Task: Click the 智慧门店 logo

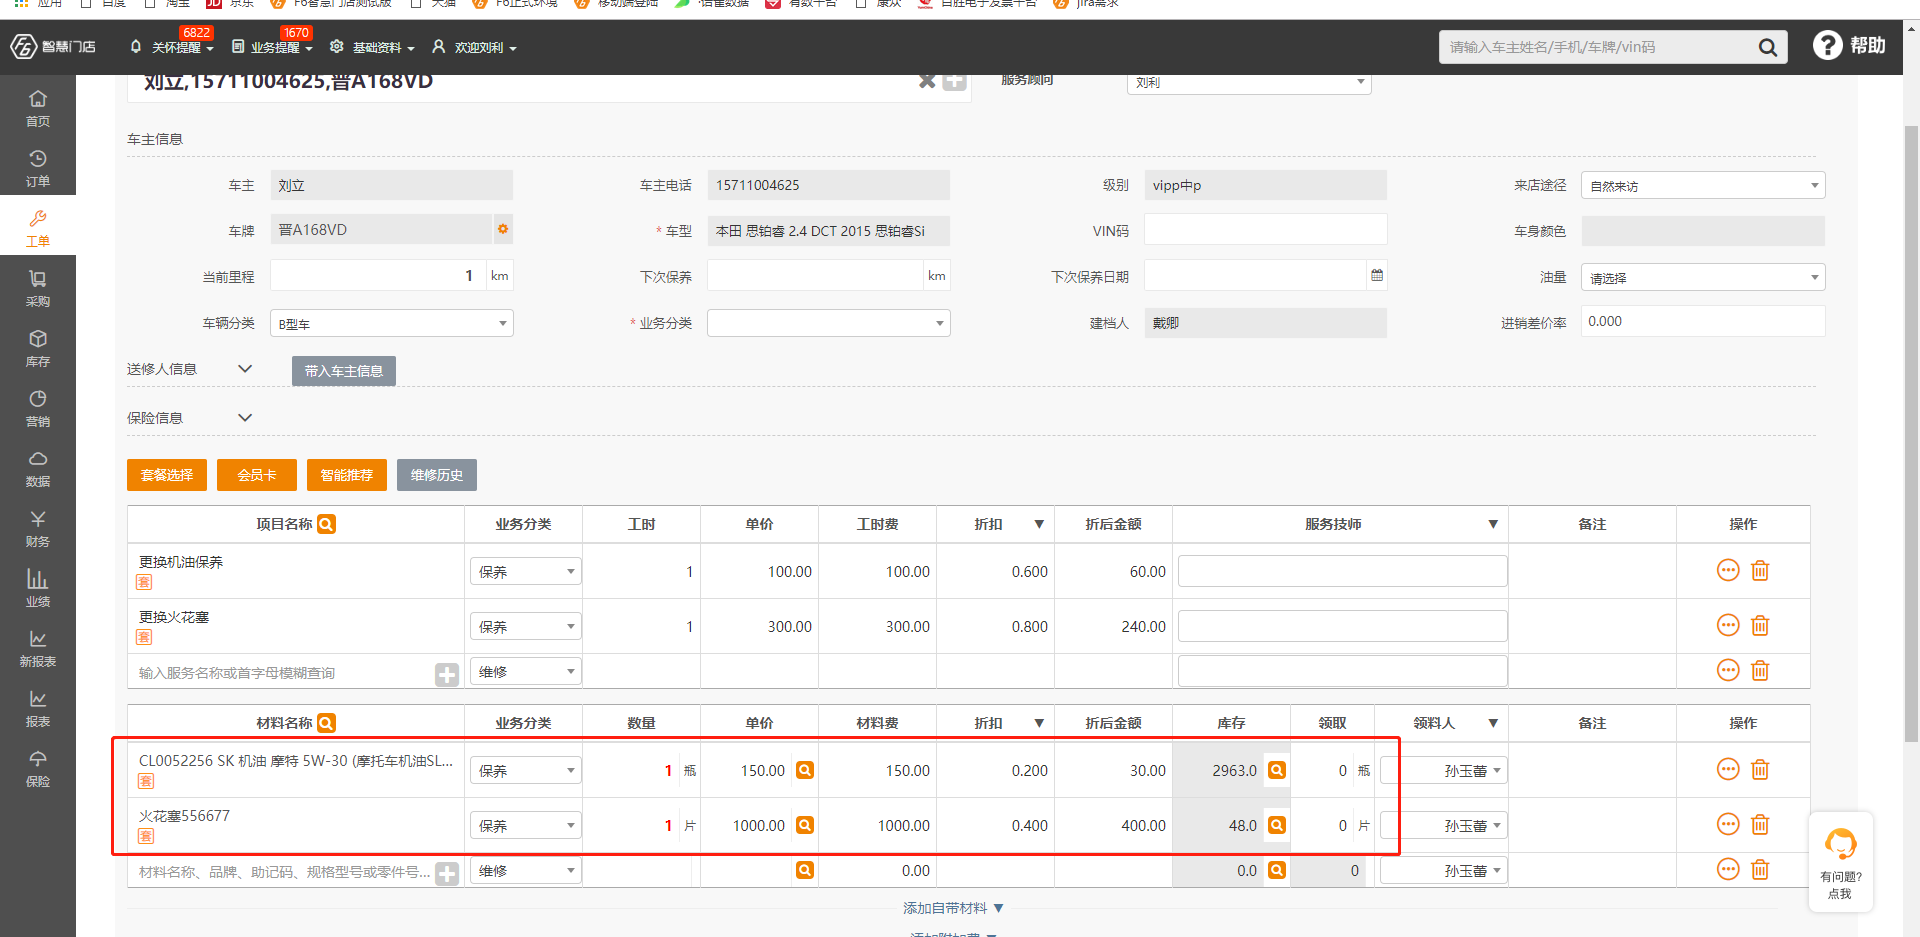Action: coord(53,46)
